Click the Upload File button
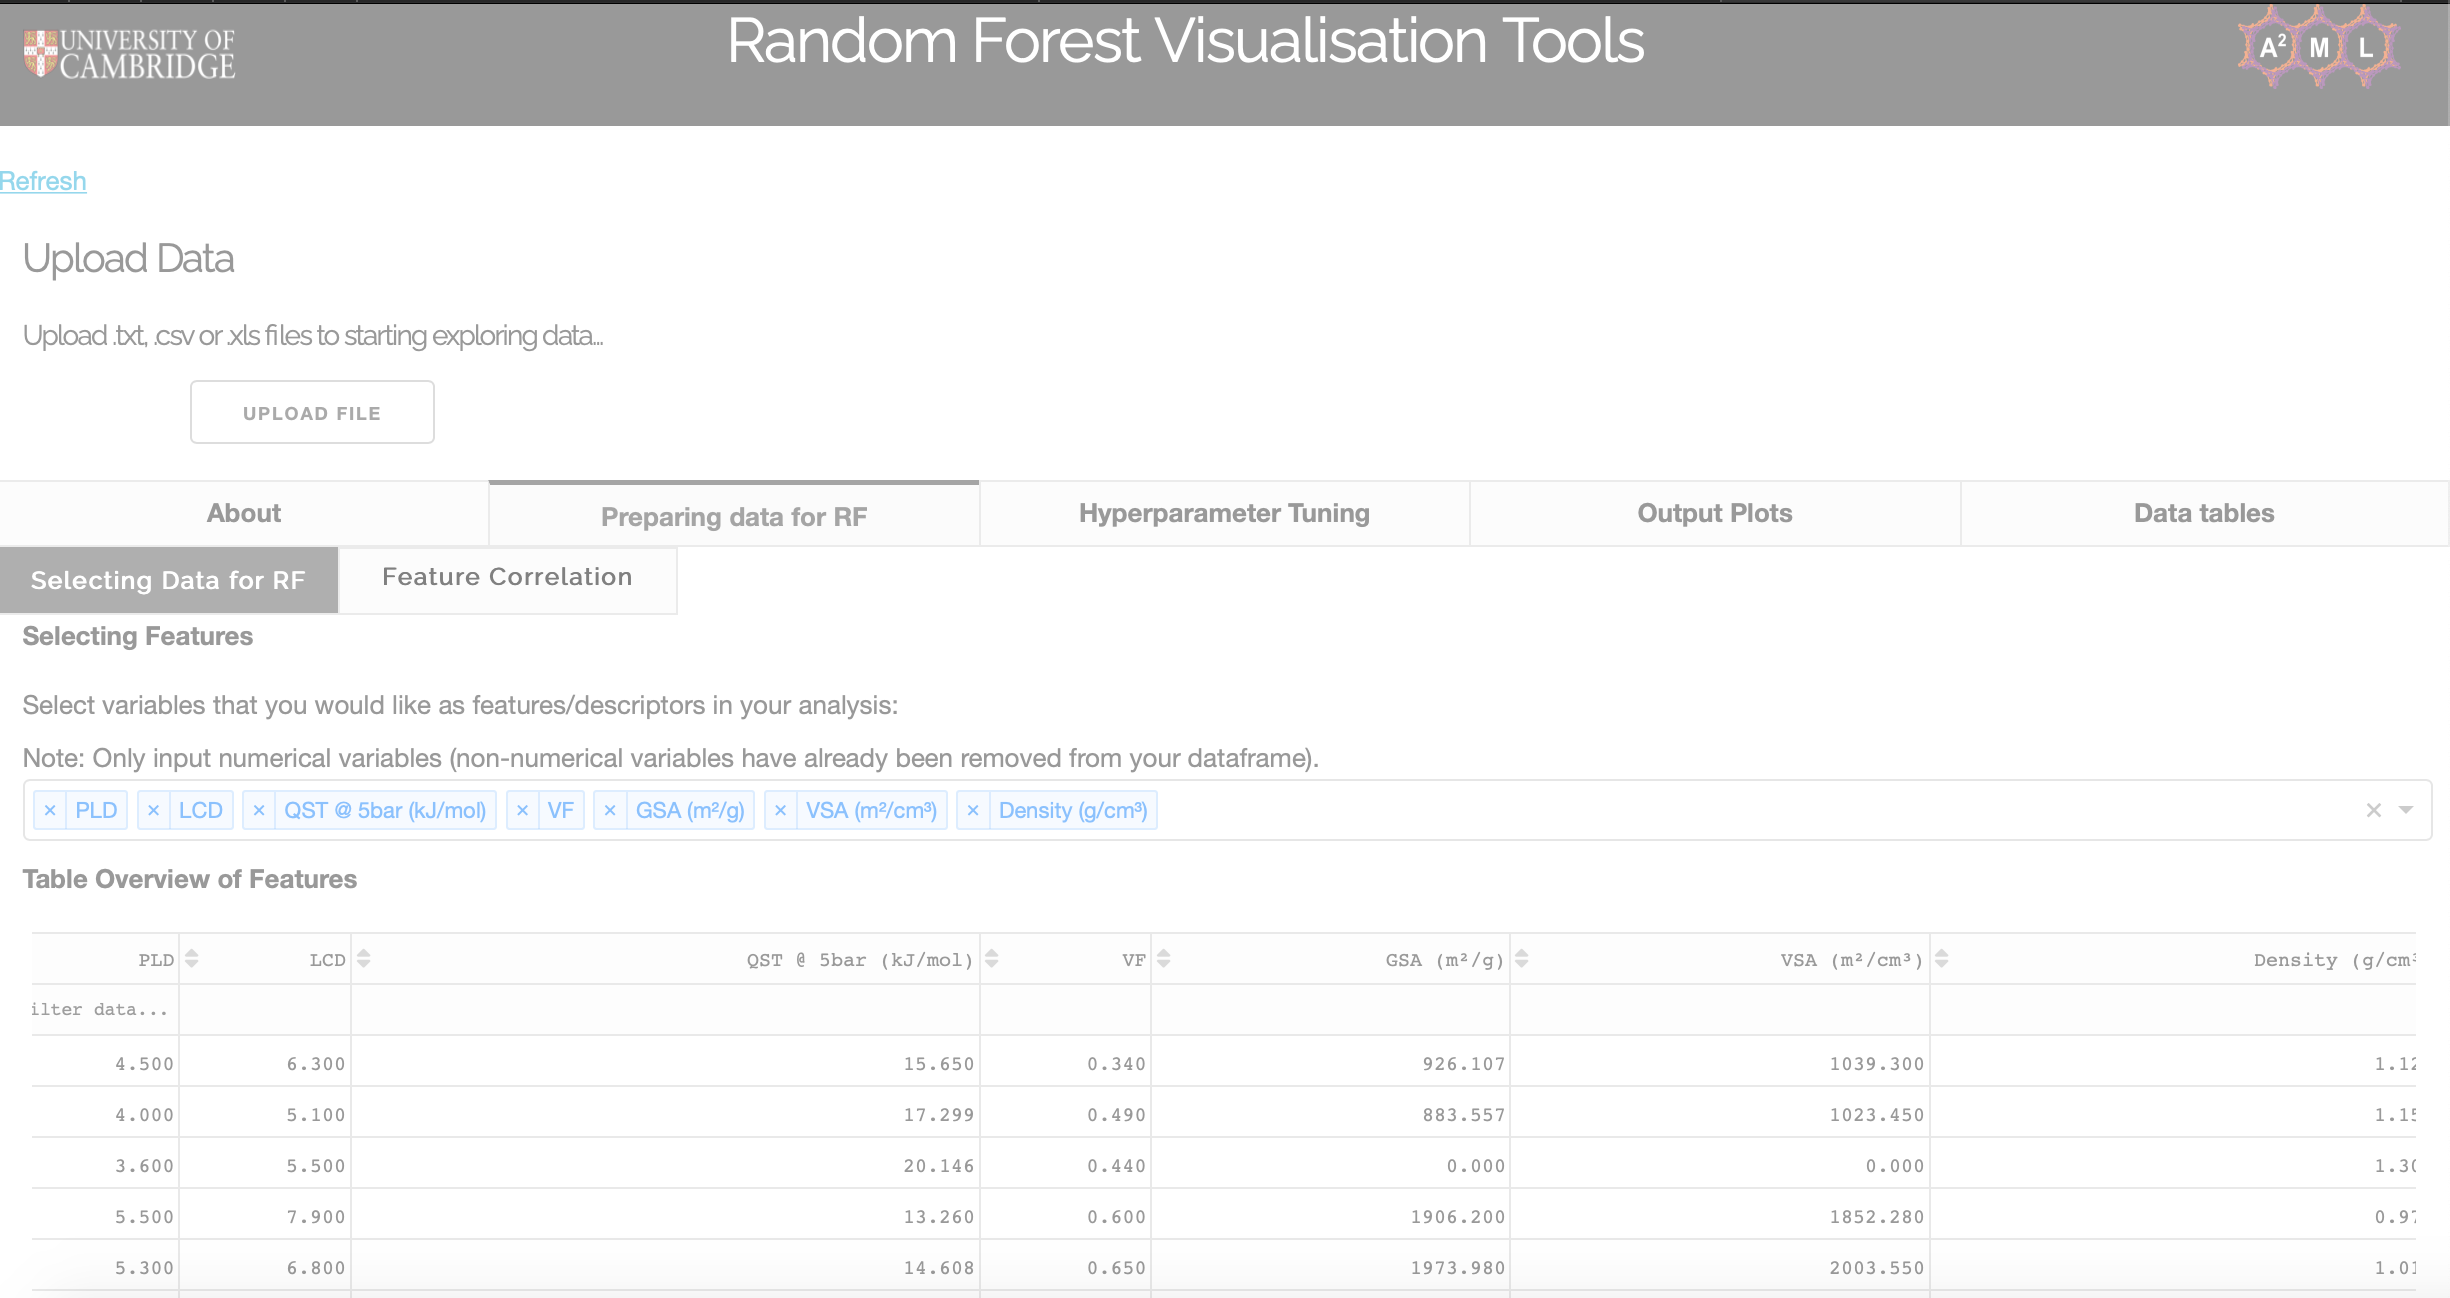2450x1298 pixels. coord(312,412)
